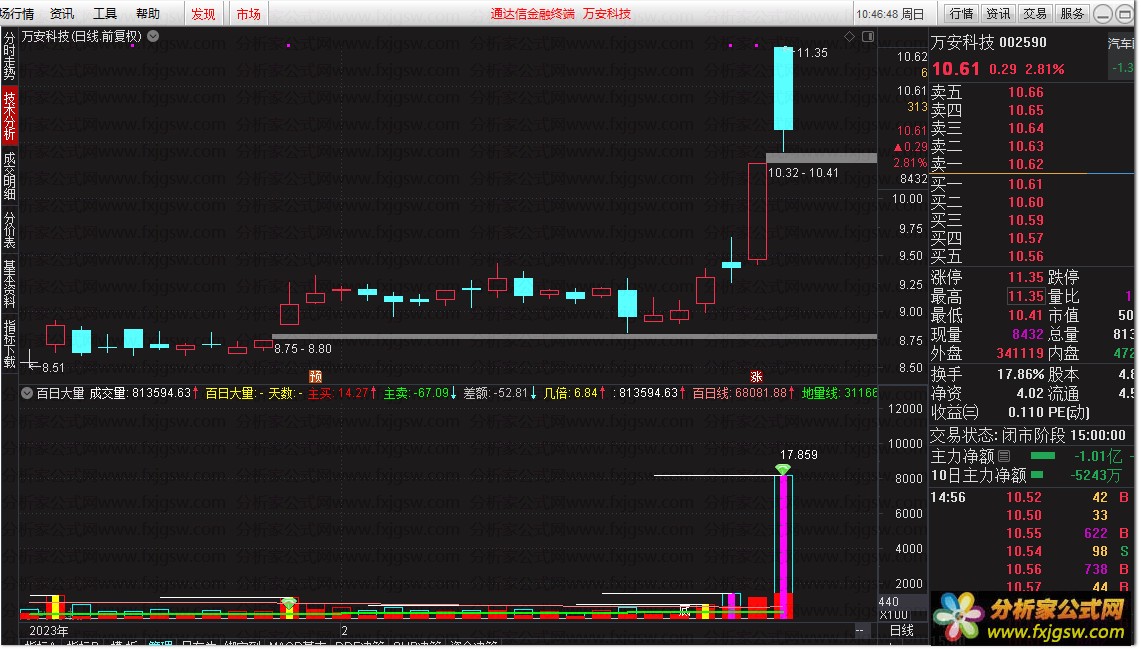Click the 最低 10.41 value
Screen dimensions: 1141x649
click(1025, 315)
